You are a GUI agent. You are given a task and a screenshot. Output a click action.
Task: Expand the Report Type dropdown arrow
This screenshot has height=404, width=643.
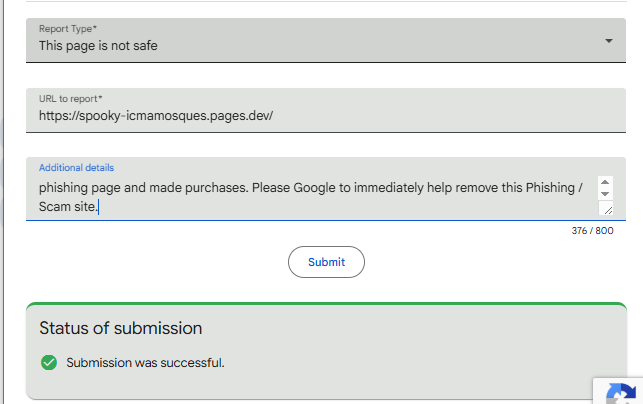(609, 41)
